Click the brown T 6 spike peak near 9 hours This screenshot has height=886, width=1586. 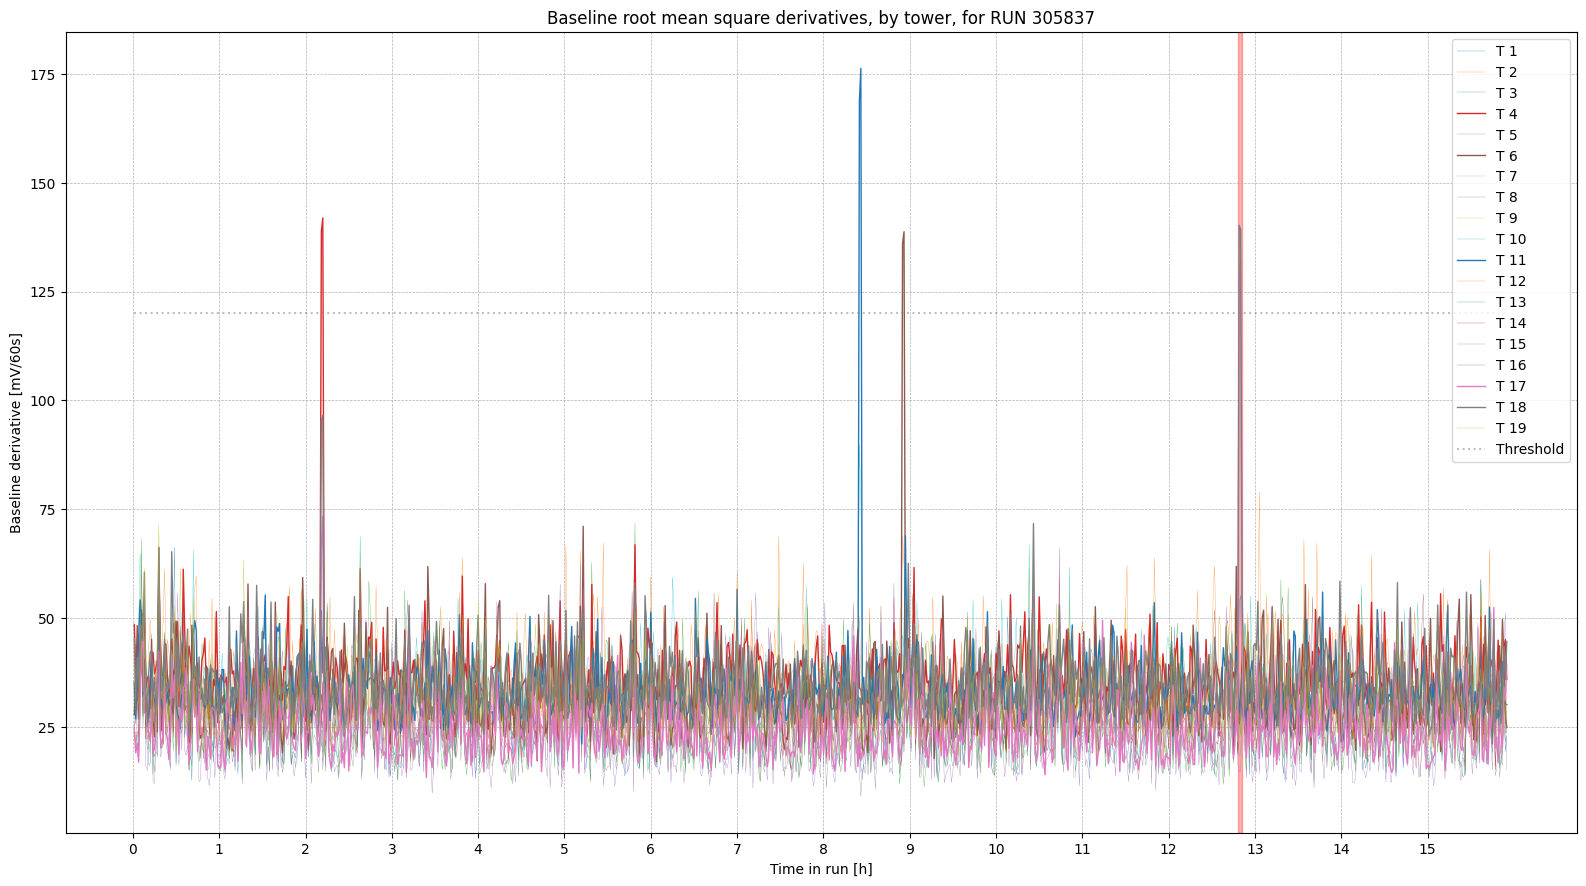[x=904, y=233]
